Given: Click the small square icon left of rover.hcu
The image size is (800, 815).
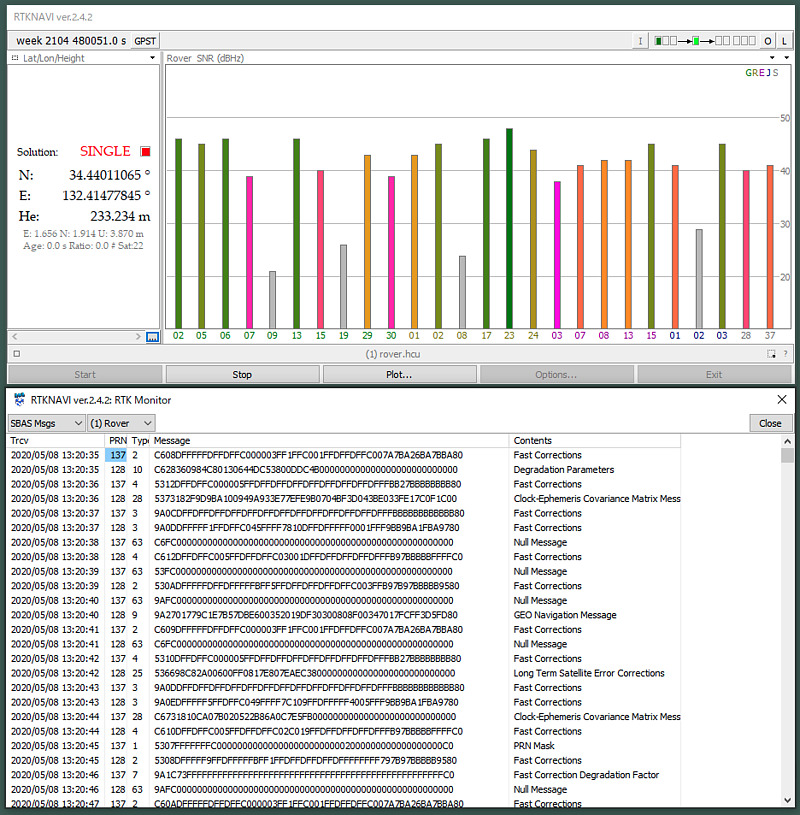Looking at the screenshot, I should click(17, 354).
